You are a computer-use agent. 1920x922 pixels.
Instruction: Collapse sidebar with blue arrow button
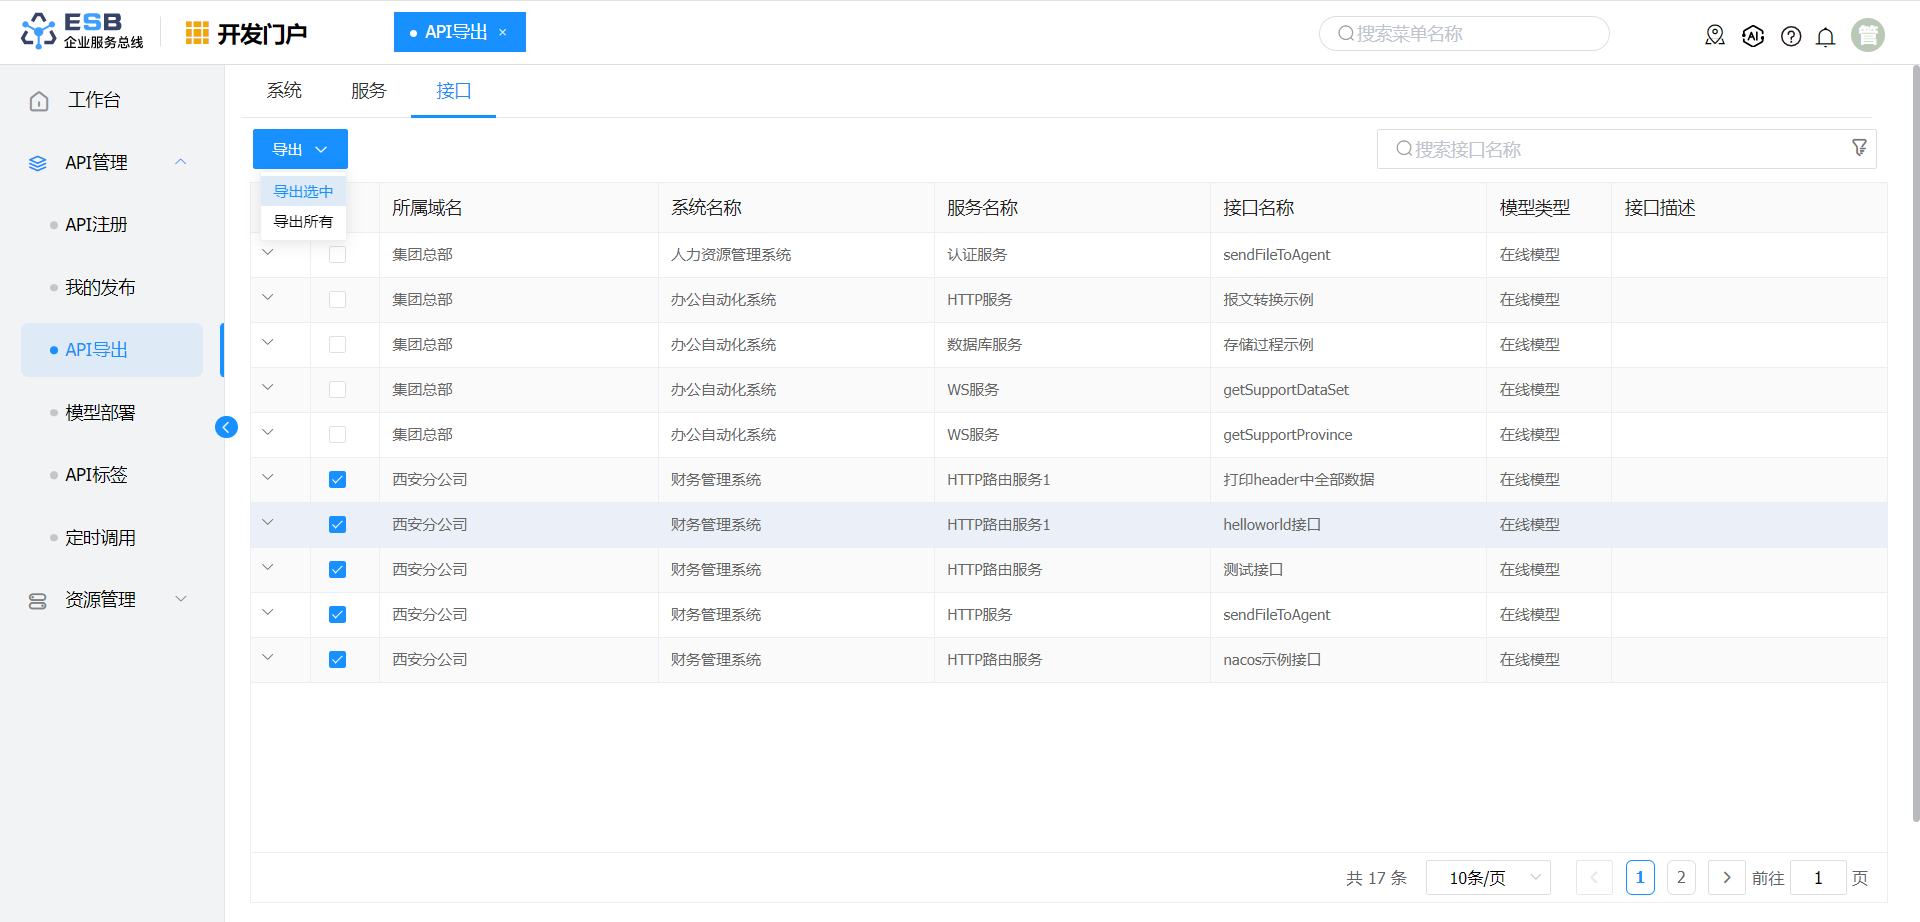pyautogui.click(x=226, y=428)
